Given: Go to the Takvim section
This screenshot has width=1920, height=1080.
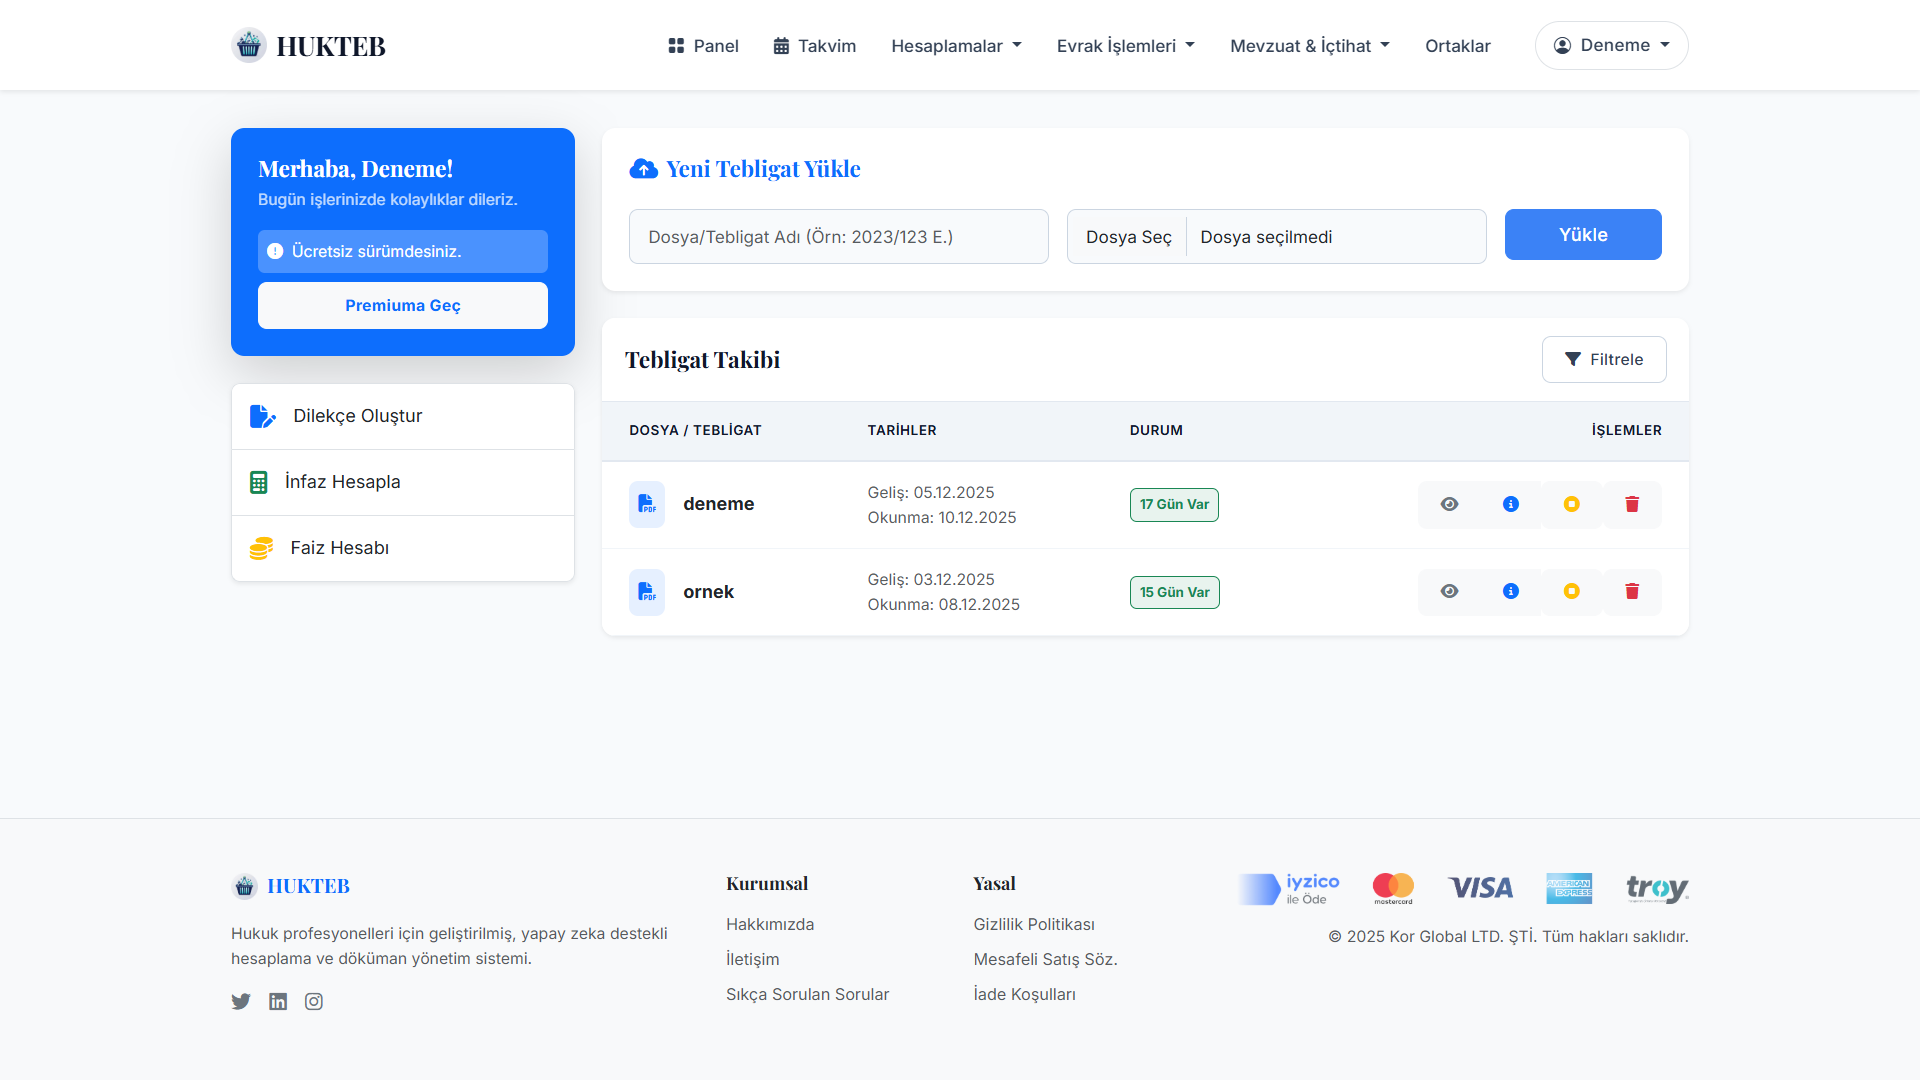Looking at the screenshot, I should click(814, 45).
